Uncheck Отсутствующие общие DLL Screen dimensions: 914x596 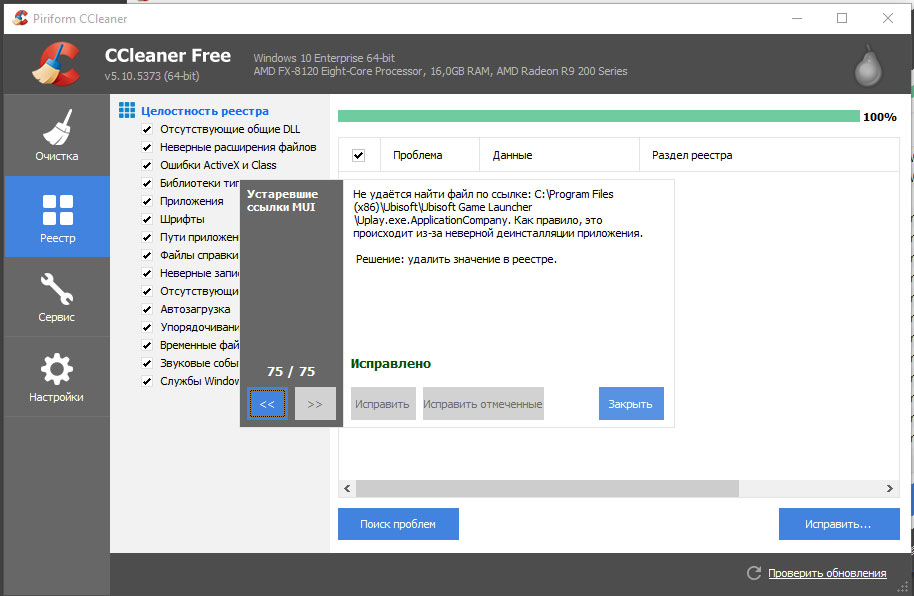pyautogui.click(x=147, y=129)
